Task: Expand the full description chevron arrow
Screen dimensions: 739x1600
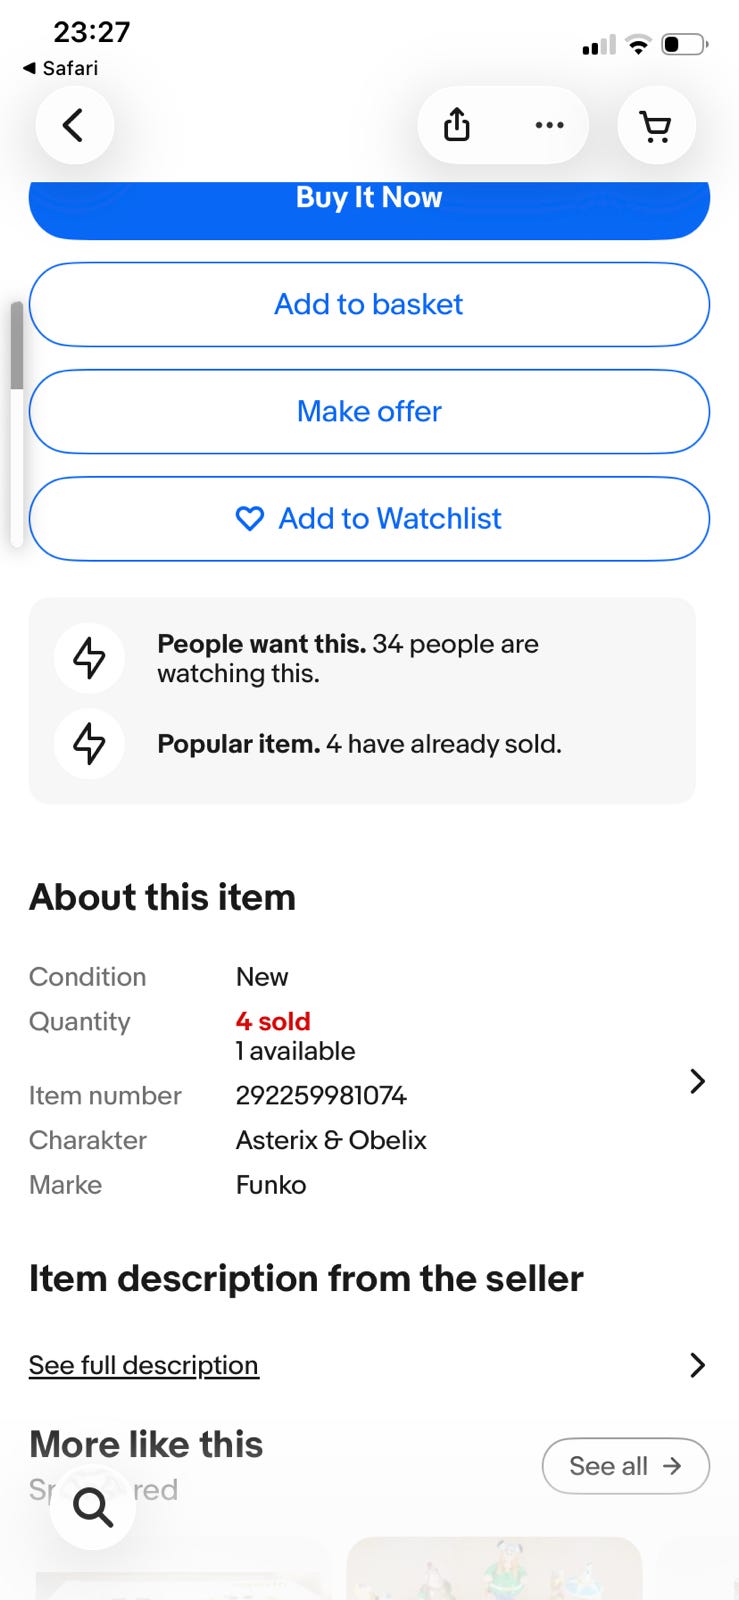Action: click(x=698, y=1365)
